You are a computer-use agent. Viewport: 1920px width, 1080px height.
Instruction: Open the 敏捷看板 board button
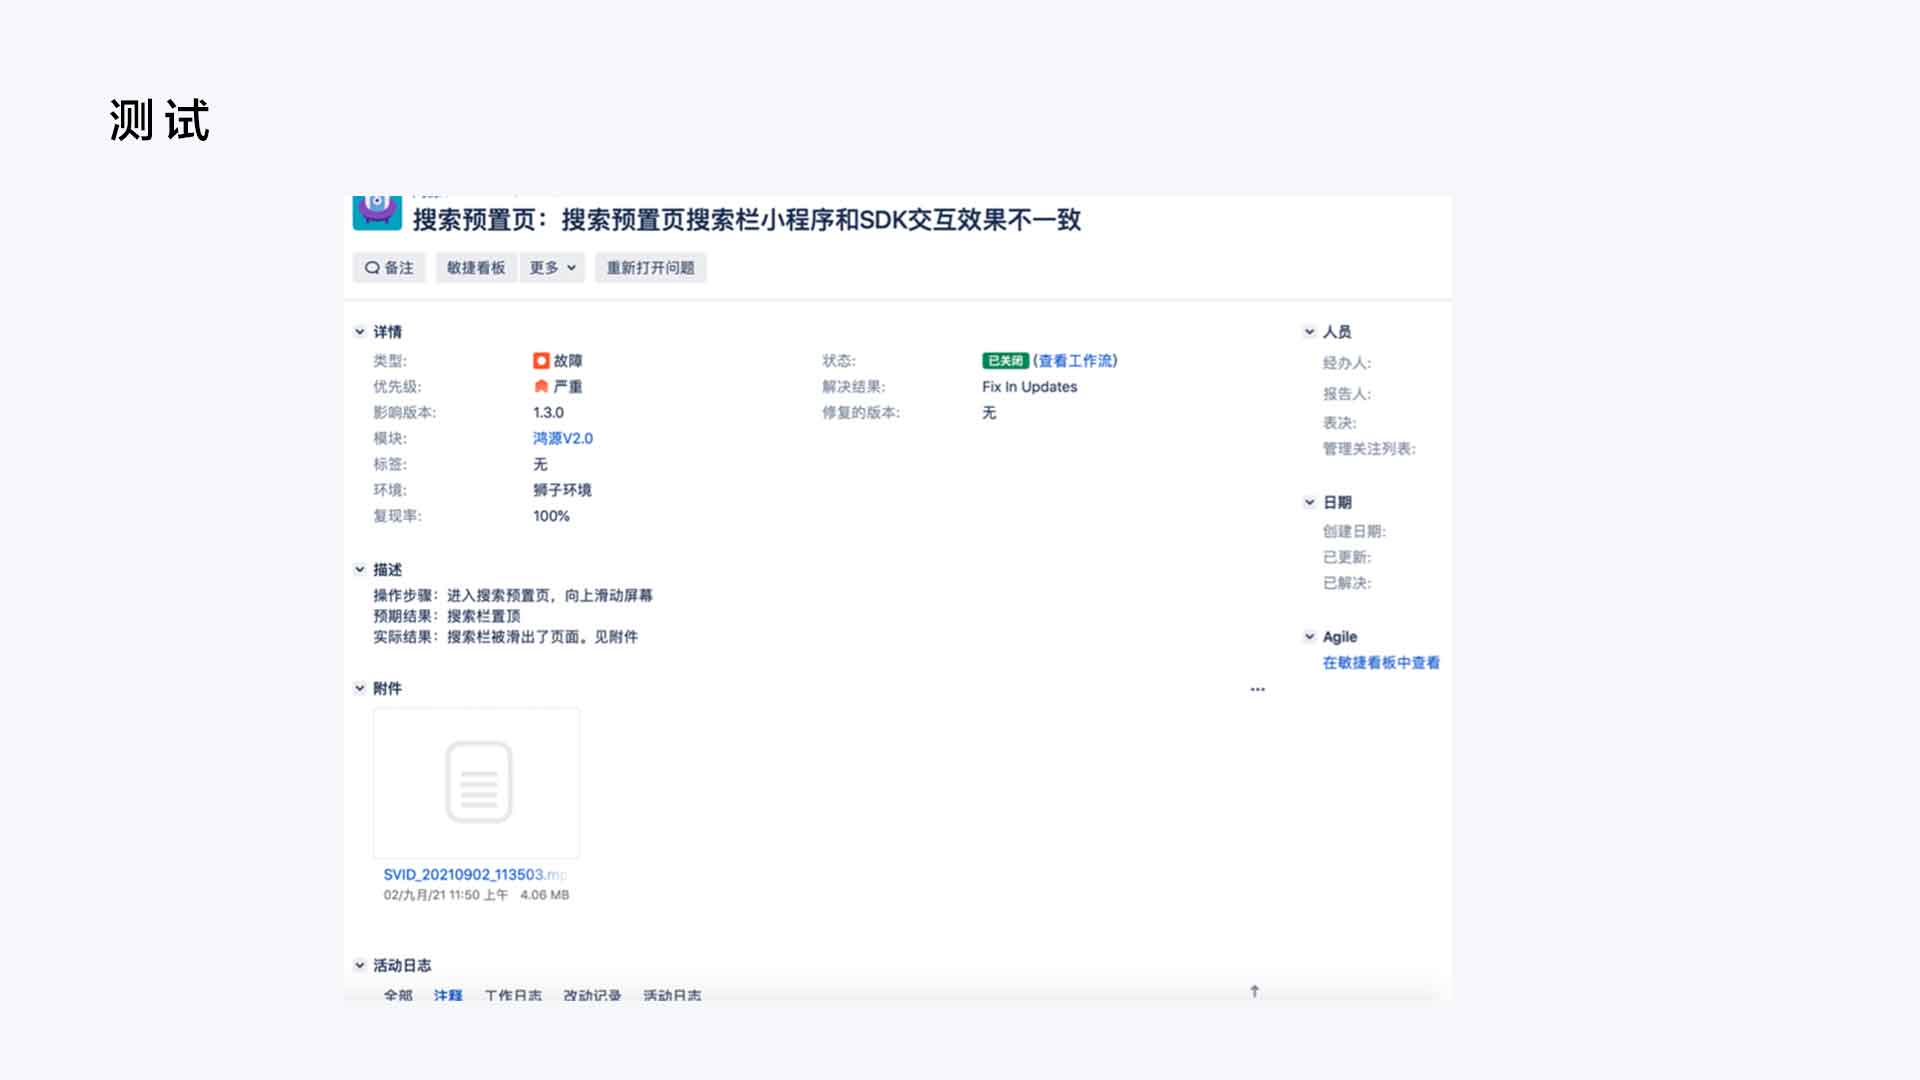click(x=476, y=268)
